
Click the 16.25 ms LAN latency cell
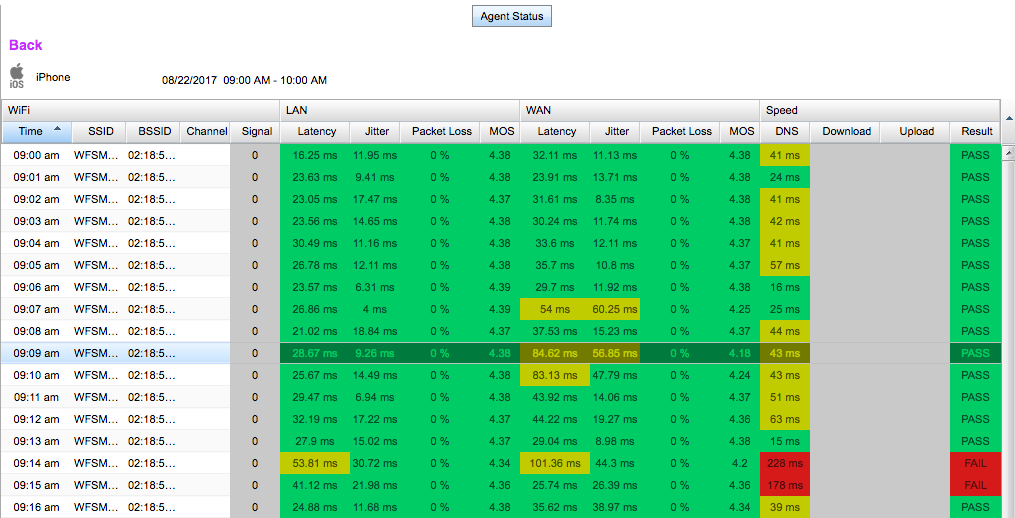click(x=315, y=155)
